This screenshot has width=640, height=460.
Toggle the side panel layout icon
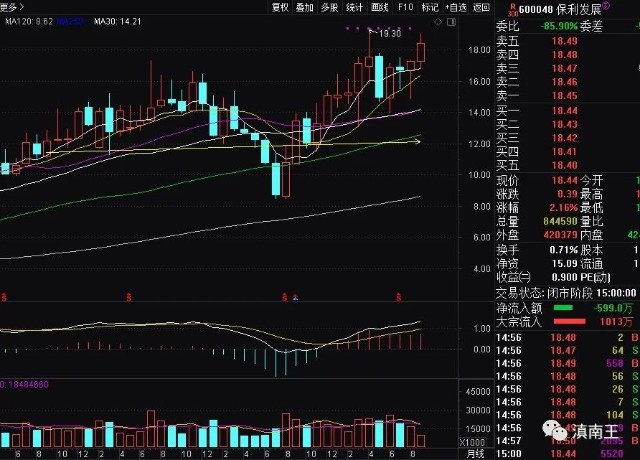[x=451, y=22]
